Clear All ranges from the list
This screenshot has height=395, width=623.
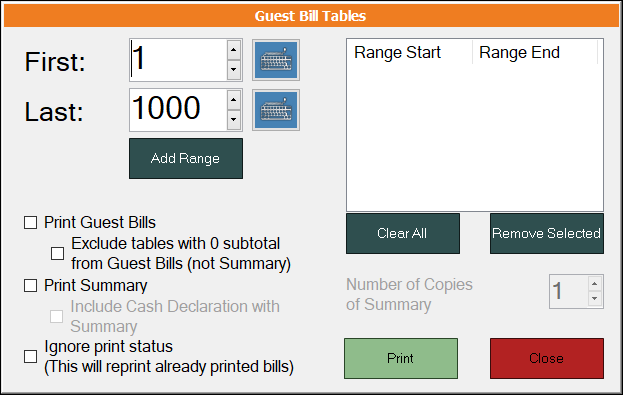402,233
